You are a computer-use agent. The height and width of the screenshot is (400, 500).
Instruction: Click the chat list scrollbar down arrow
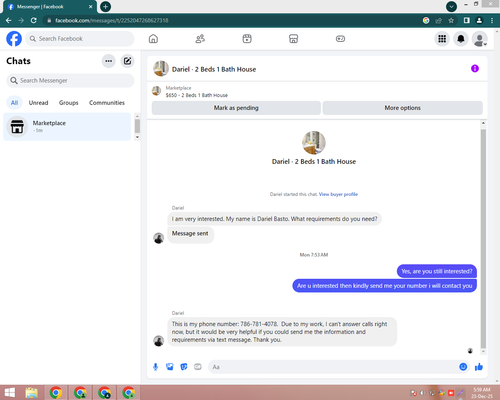coord(137,137)
